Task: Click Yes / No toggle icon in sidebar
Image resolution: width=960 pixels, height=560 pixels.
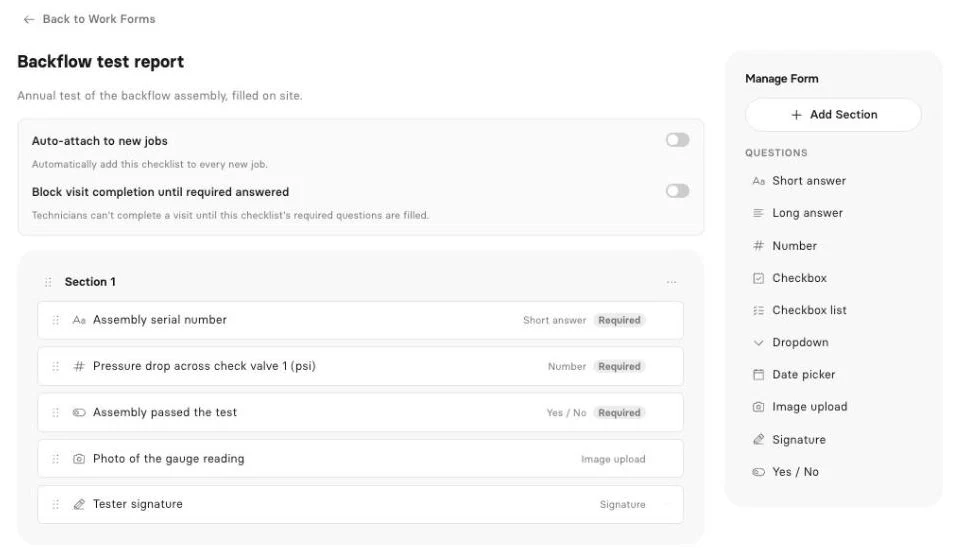Action: (759, 472)
